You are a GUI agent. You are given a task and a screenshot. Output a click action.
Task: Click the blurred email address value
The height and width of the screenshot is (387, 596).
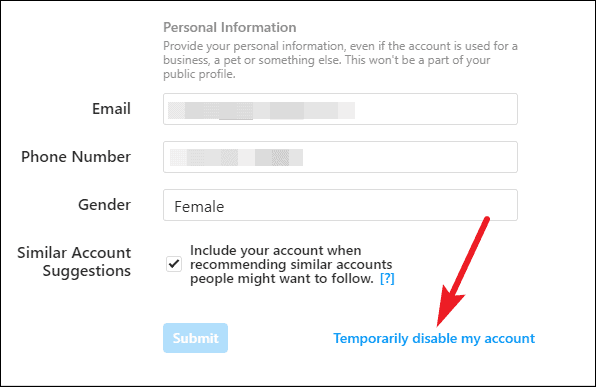click(262, 111)
